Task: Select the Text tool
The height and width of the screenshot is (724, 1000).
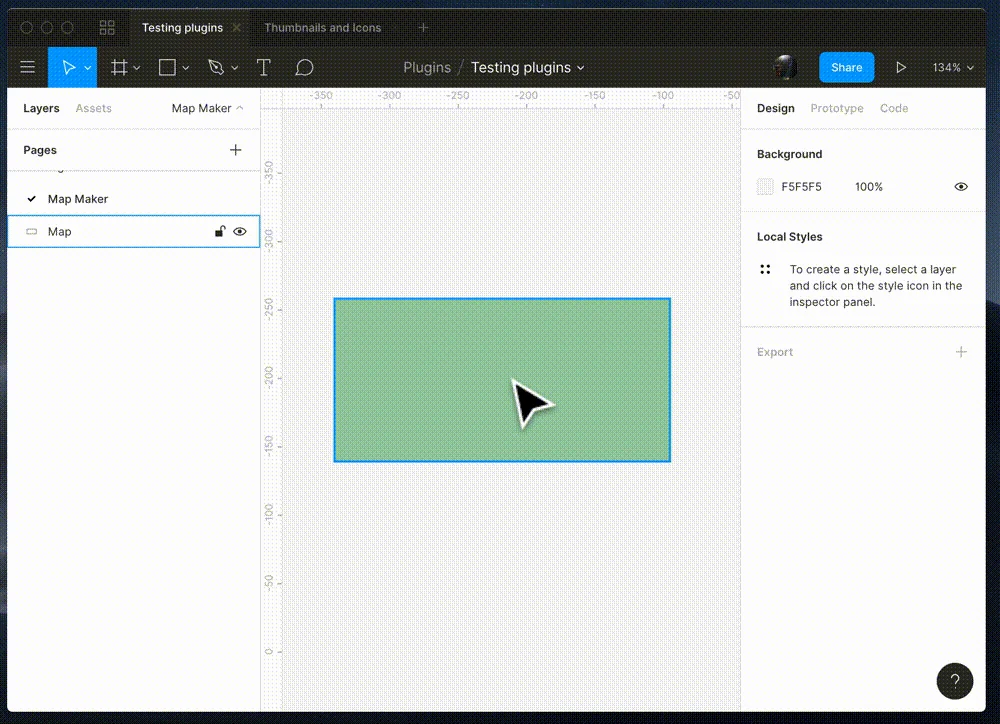Action: tap(263, 67)
